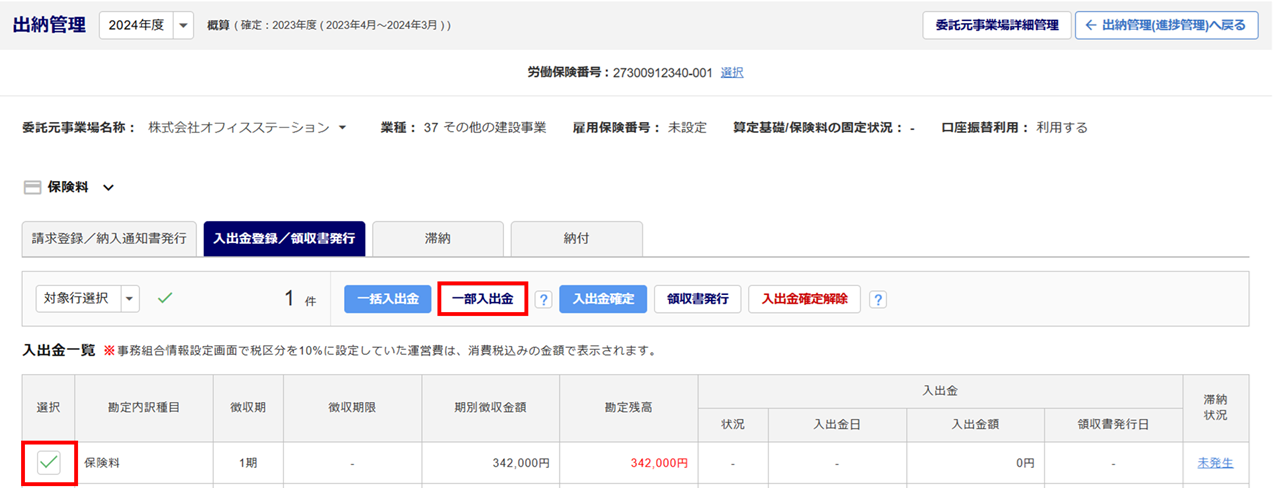Click the 一部入出金 button
The height and width of the screenshot is (488, 1274).
point(482,299)
